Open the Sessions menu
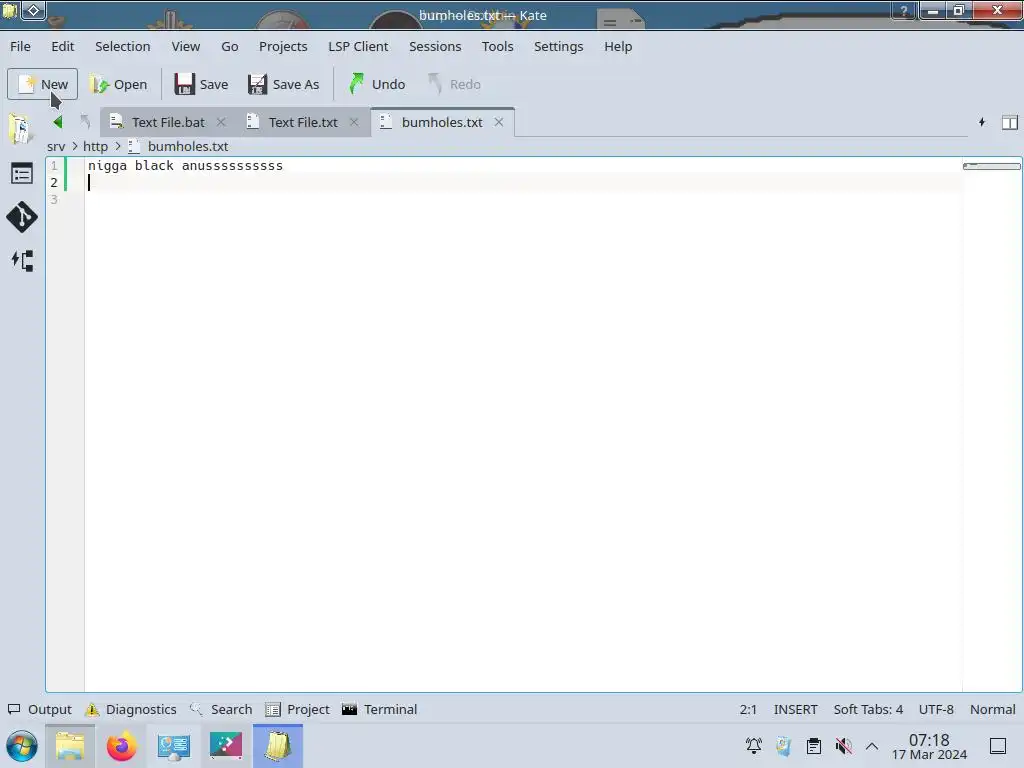 [435, 46]
